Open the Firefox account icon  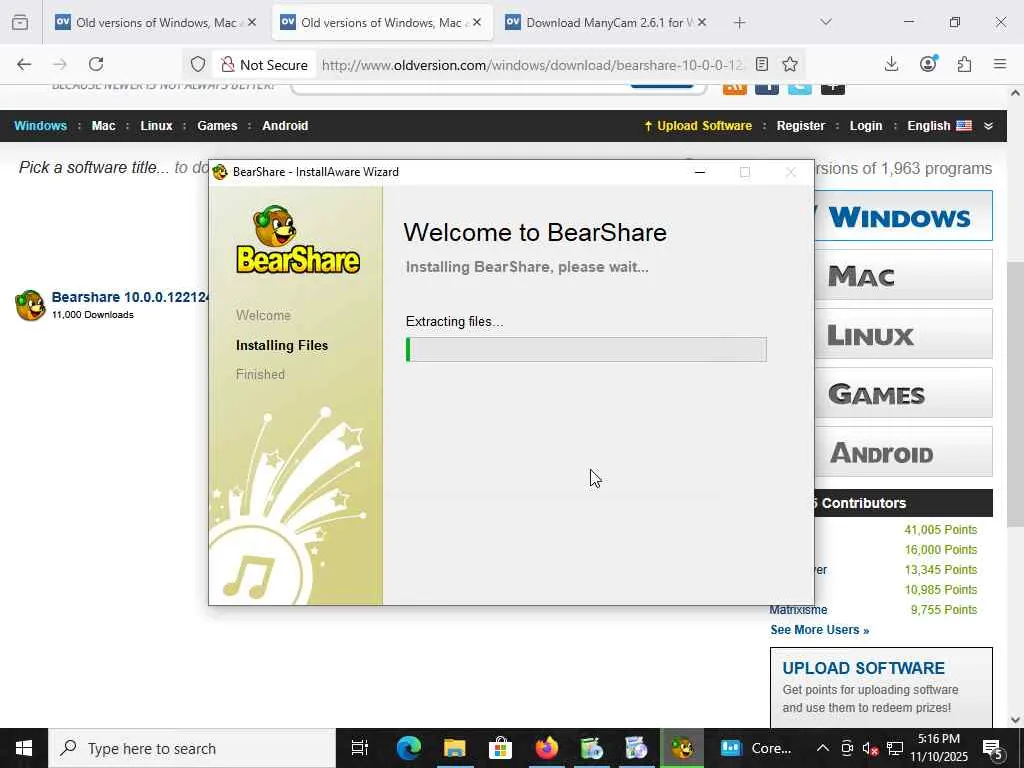click(x=928, y=64)
